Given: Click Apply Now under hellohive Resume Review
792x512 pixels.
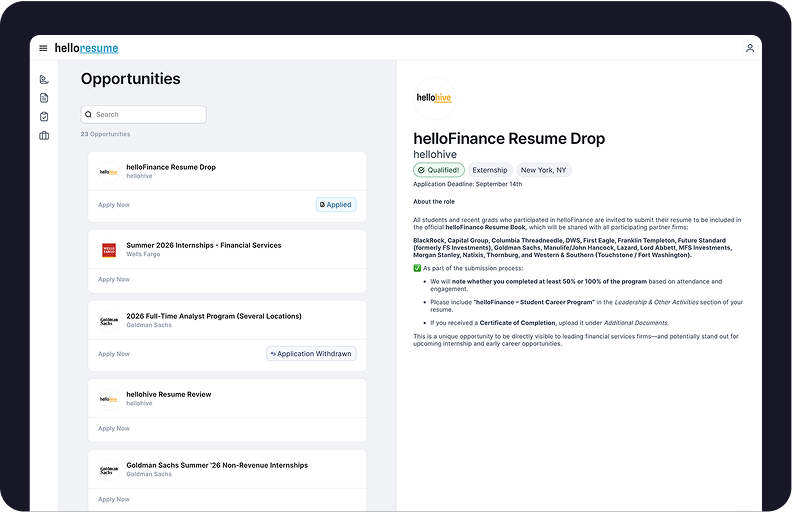Looking at the screenshot, I should point(114,428).
